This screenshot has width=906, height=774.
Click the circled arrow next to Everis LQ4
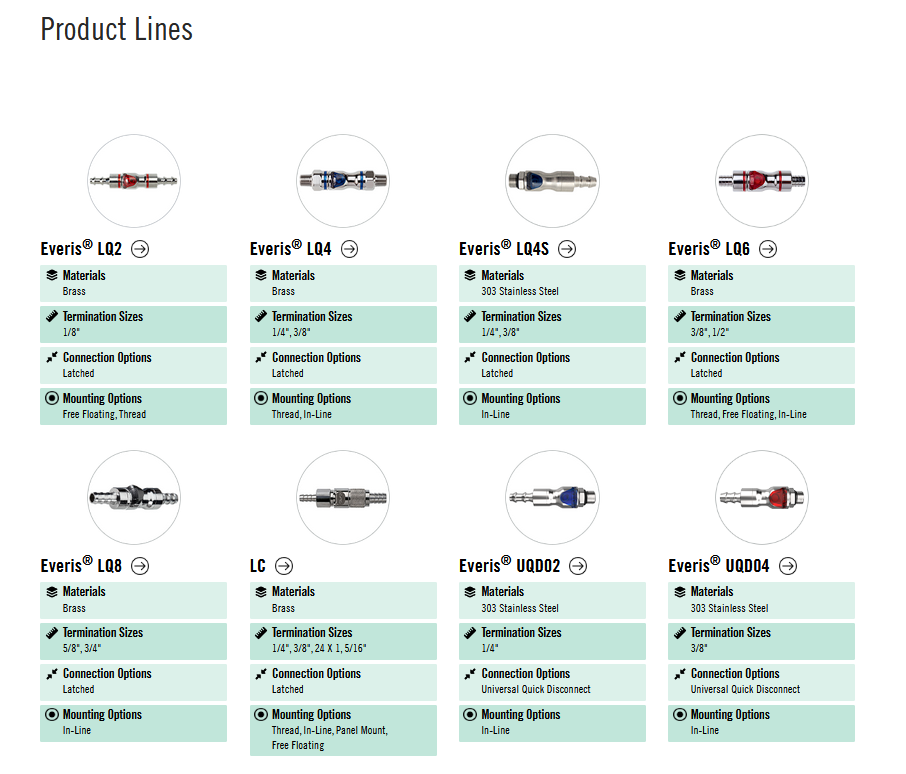[349, 250]
